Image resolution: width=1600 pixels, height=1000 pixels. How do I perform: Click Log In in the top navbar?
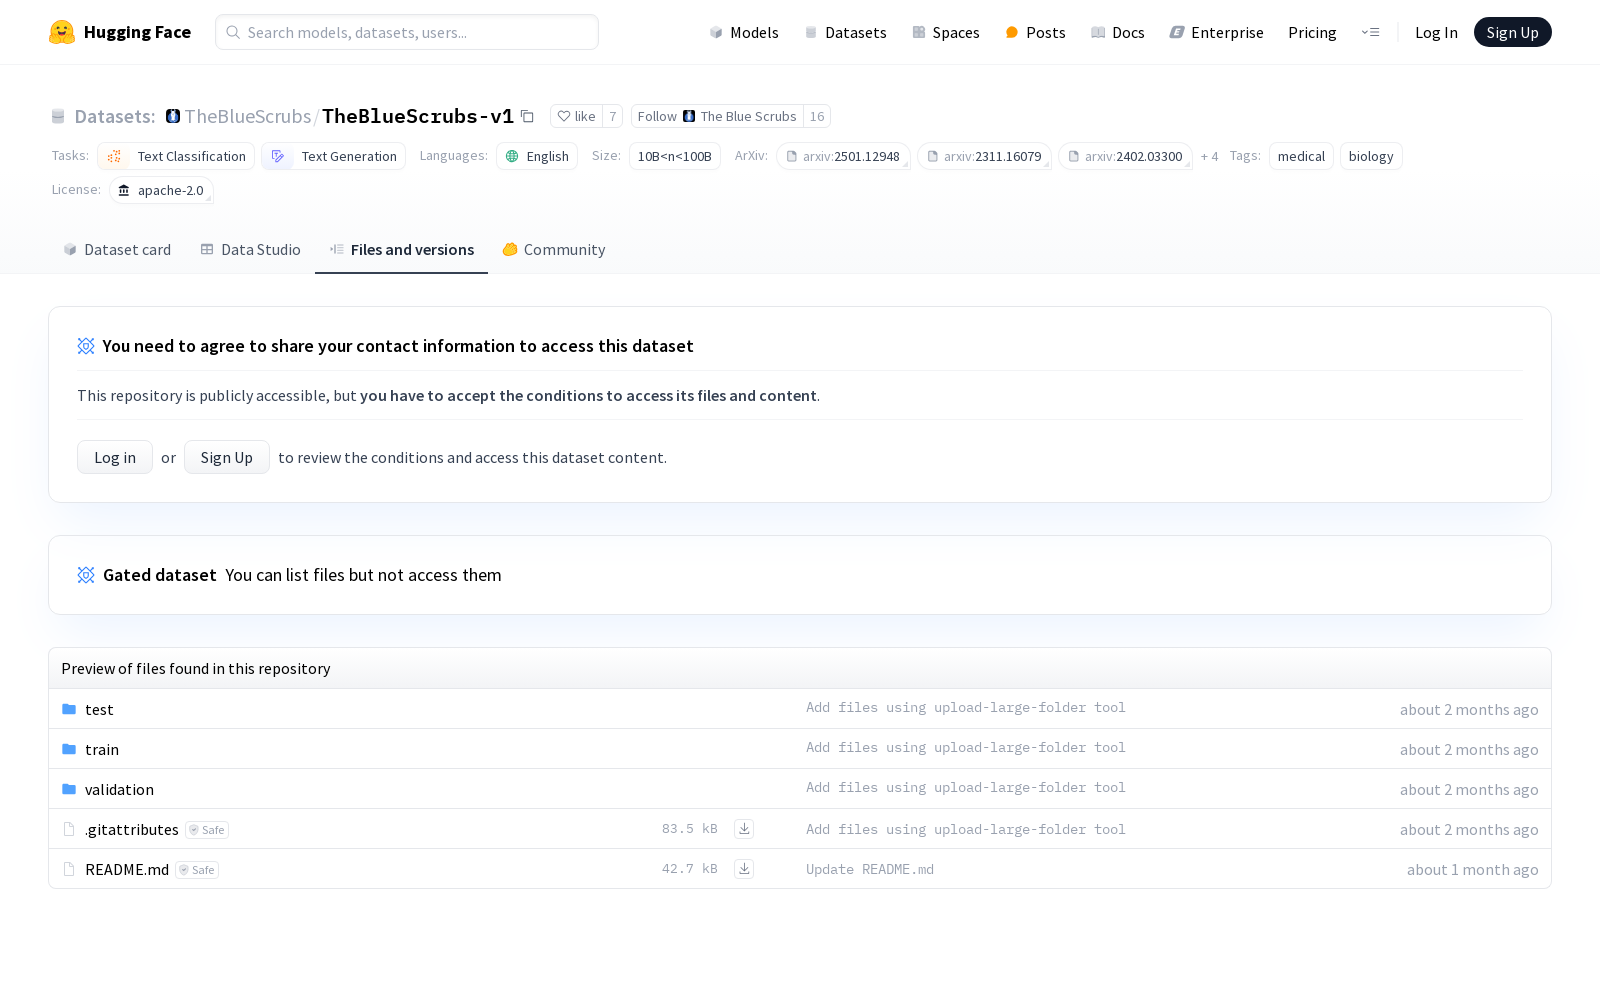(x=1436, y=32)
